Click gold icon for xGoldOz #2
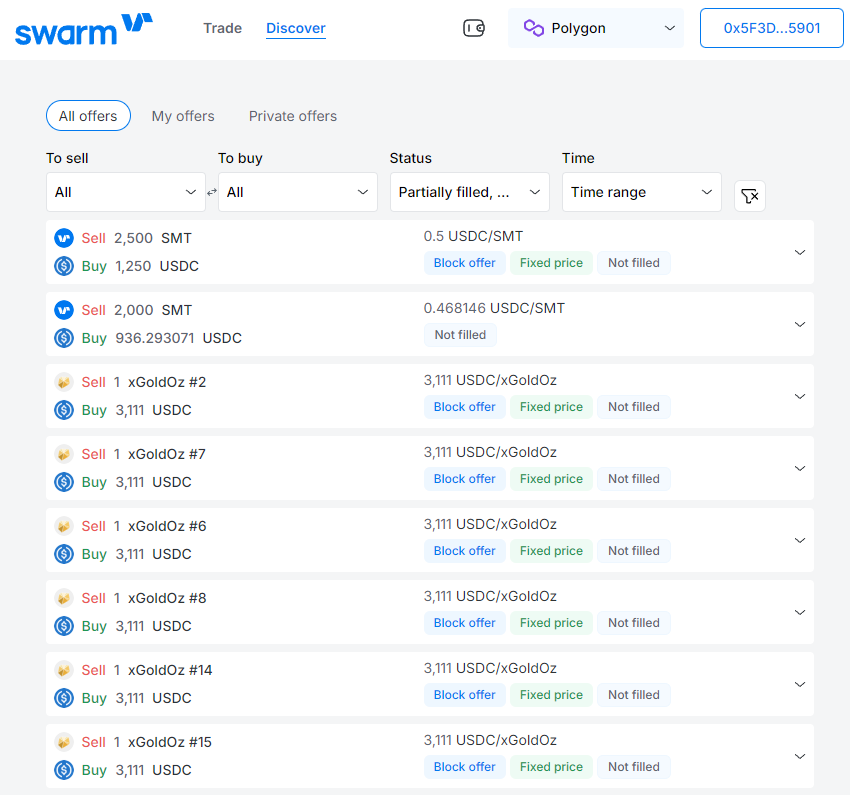 tap(64, 382)
